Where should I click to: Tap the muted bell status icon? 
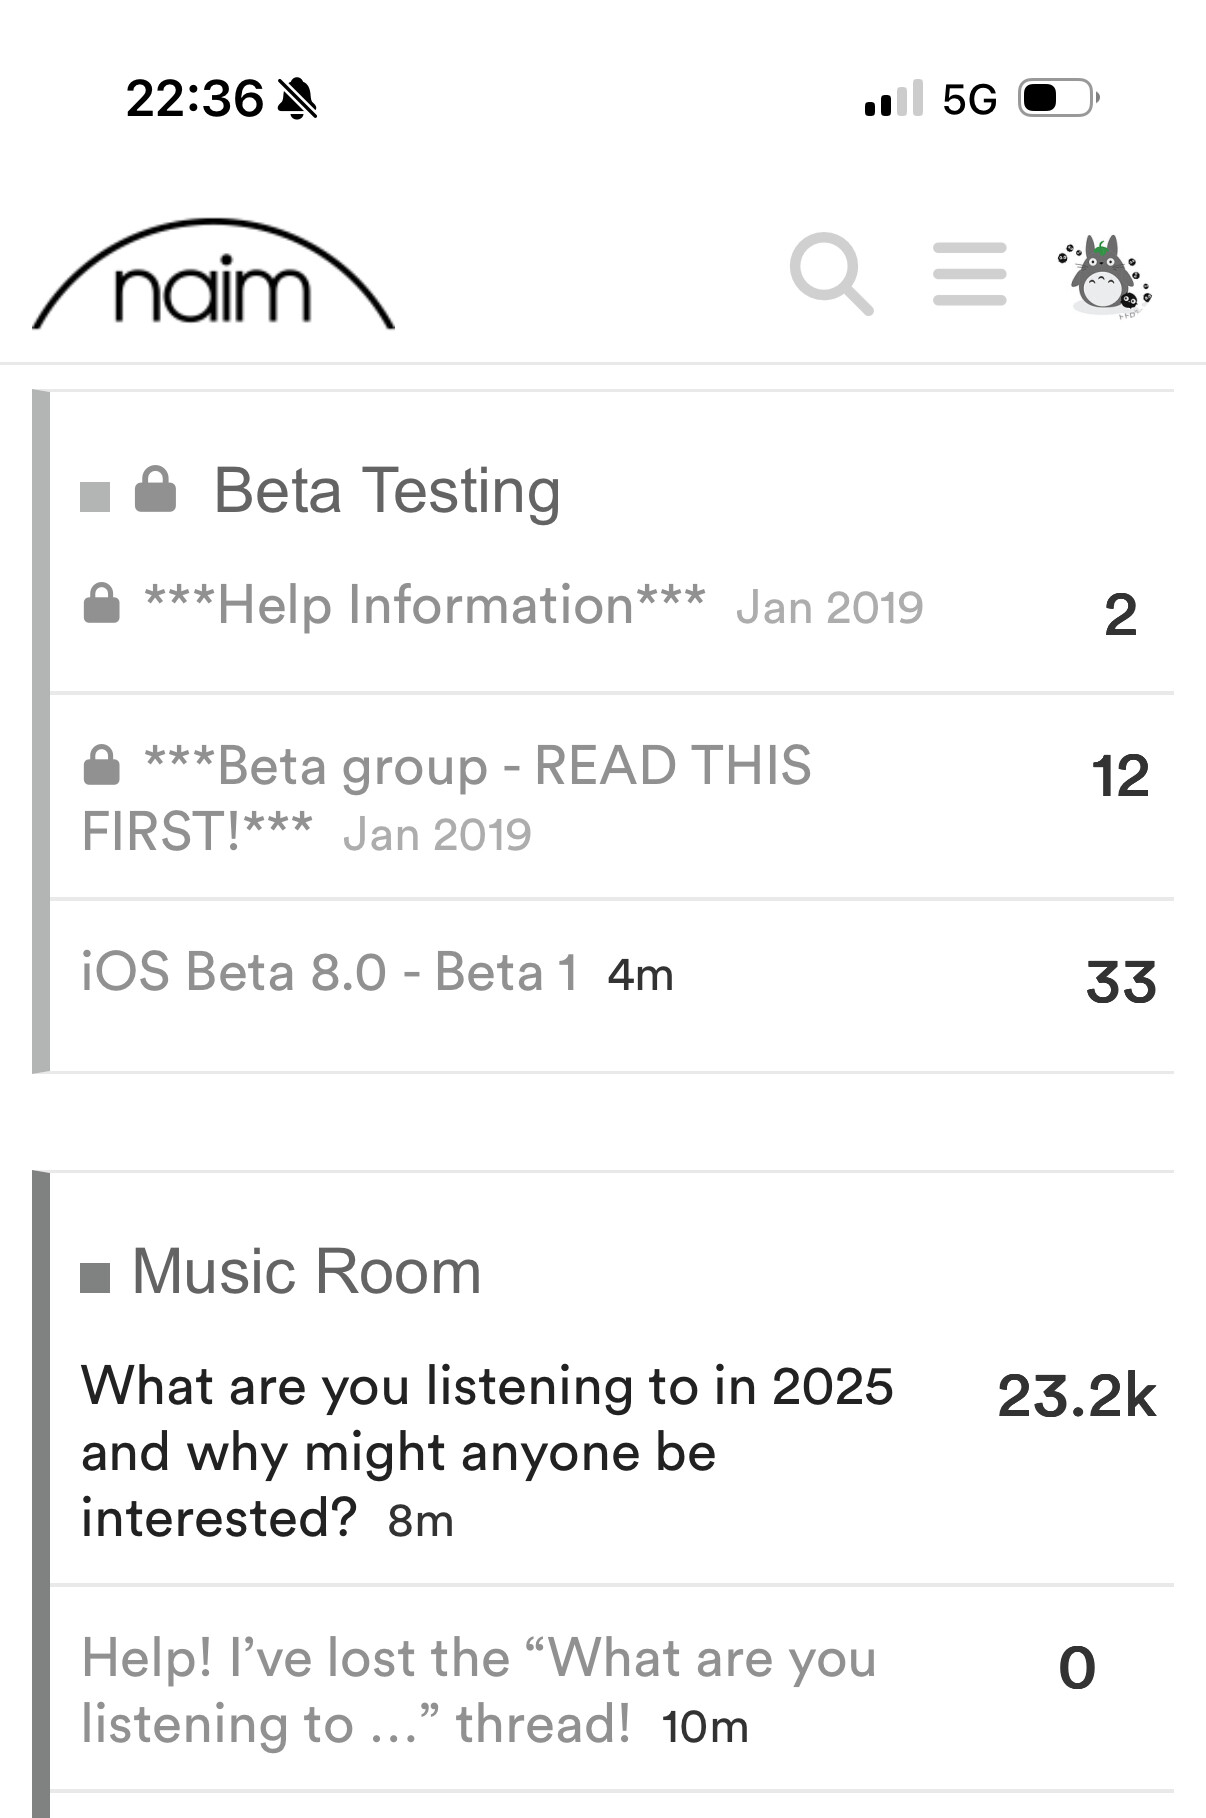tap(296, 99)
